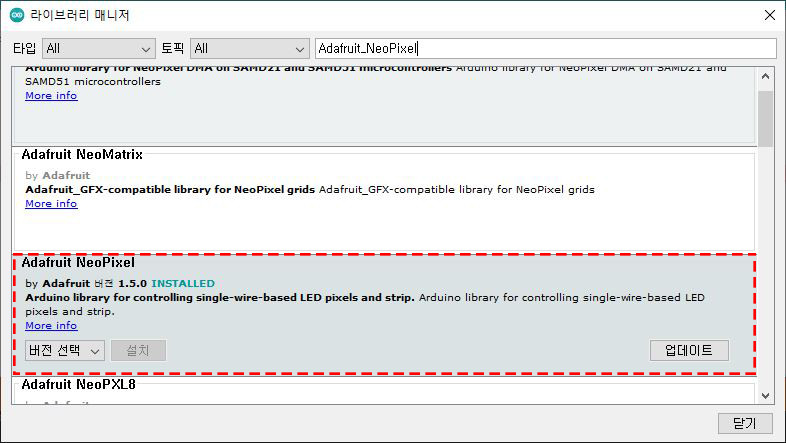Open More info for the NeoPixel DMA library
Image resolution: width=786 pixels, height=443 pixels.
[x=51, y=96]
